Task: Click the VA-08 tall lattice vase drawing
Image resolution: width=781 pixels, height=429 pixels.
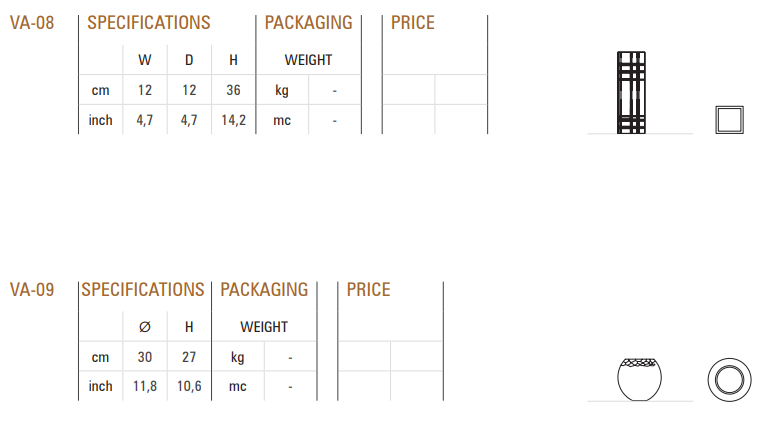Action: coord(631,92)
